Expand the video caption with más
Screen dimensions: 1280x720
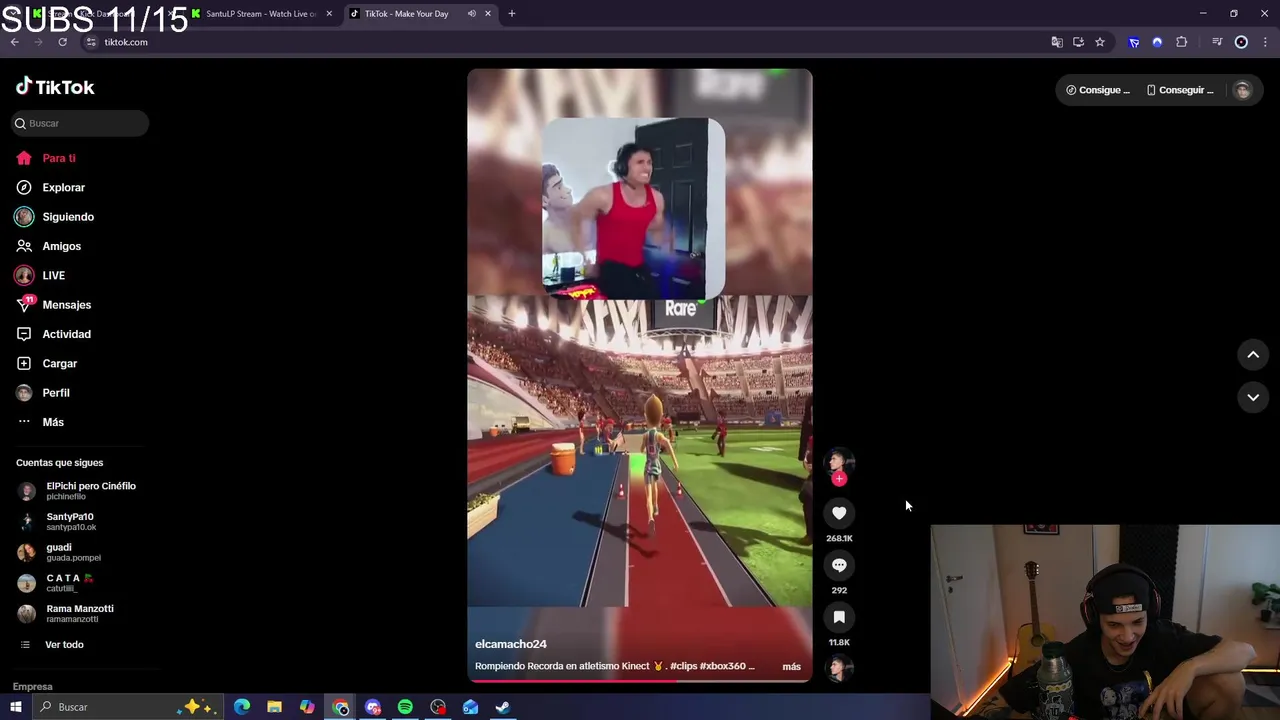(791, 666)
